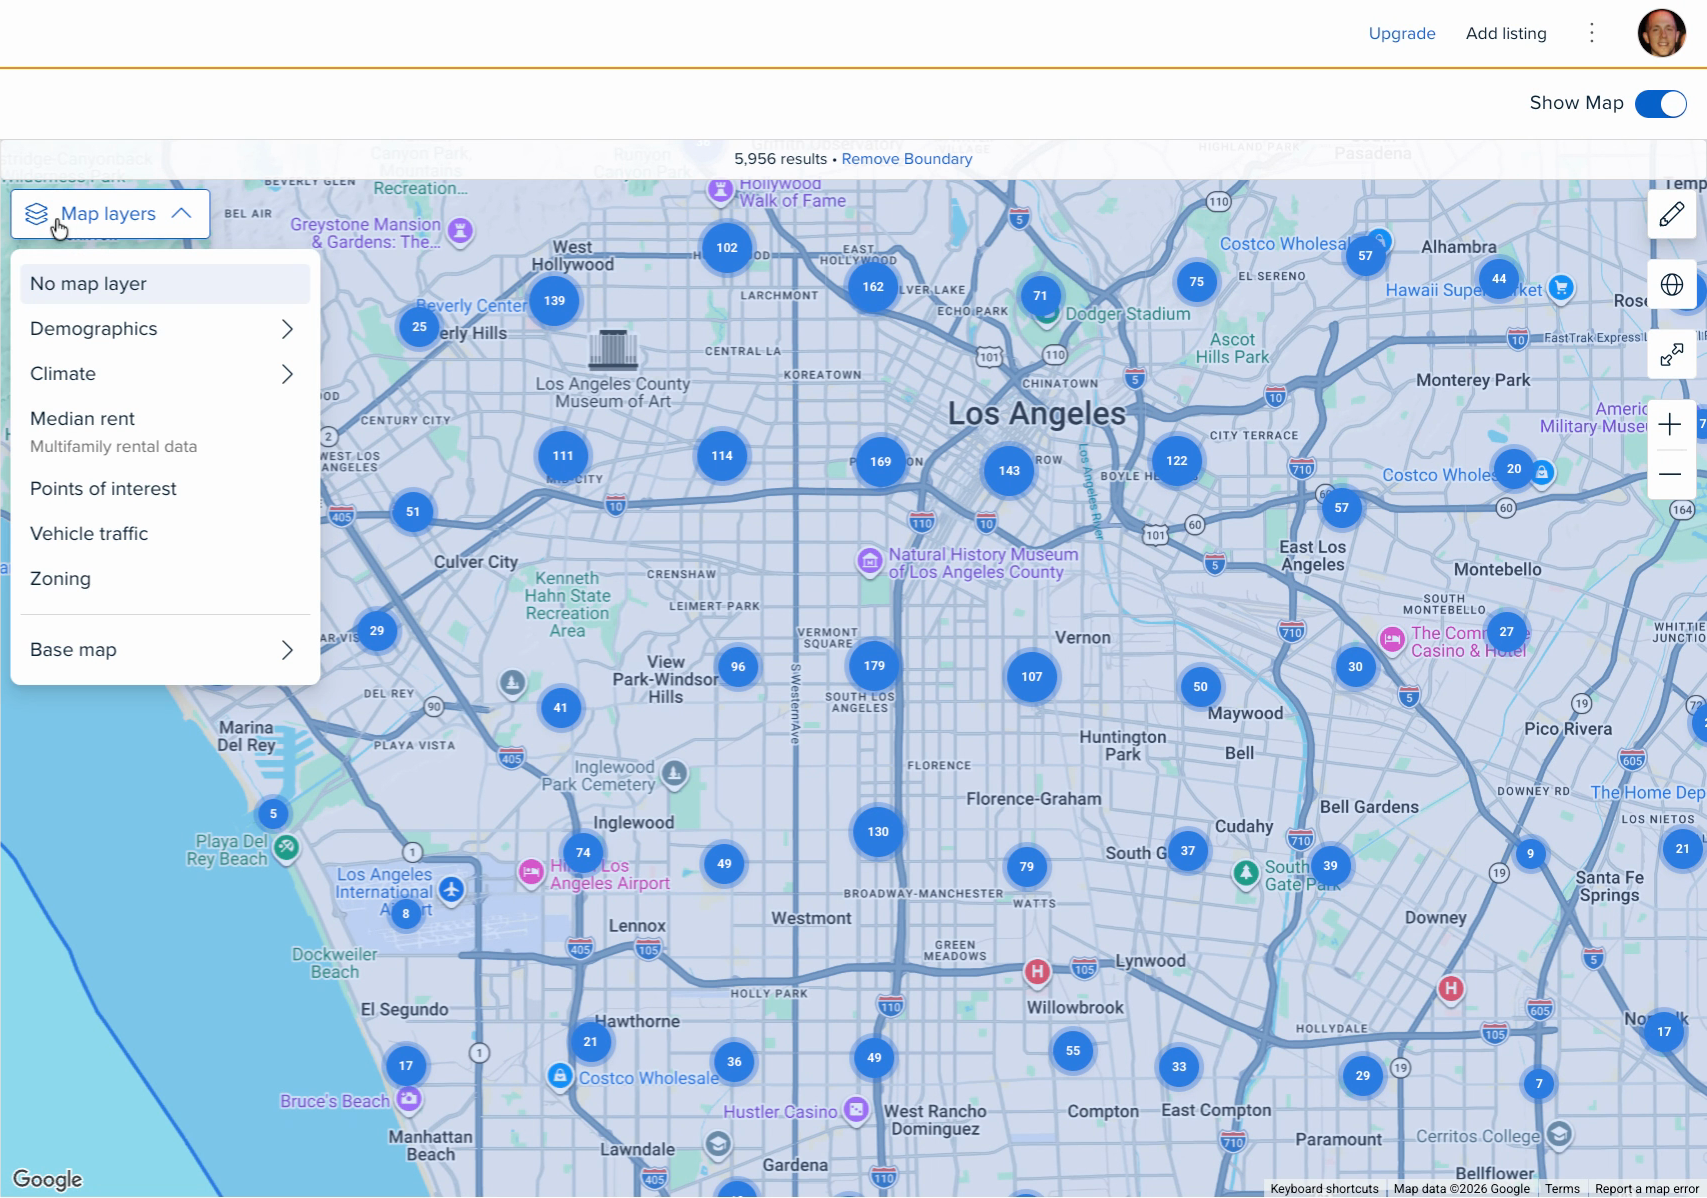Click the "5,956 results" count text
This screenshot has width=1707, height=1198.
coord(781,159)
